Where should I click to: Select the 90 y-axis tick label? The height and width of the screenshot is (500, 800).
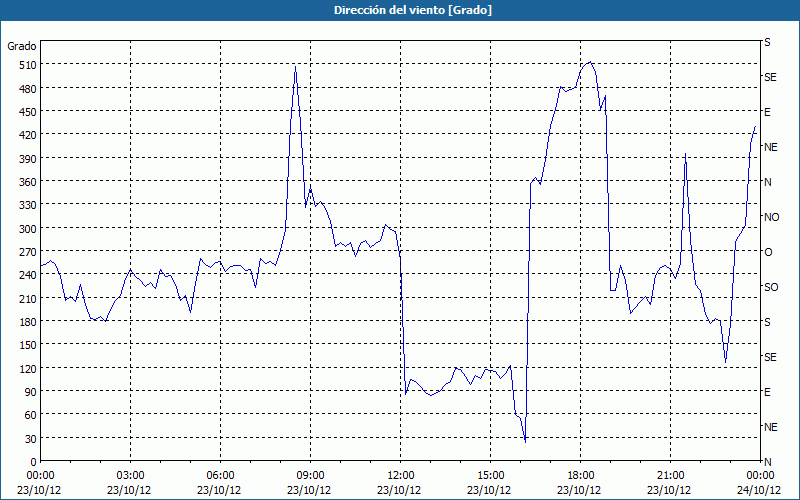(31, 392)
